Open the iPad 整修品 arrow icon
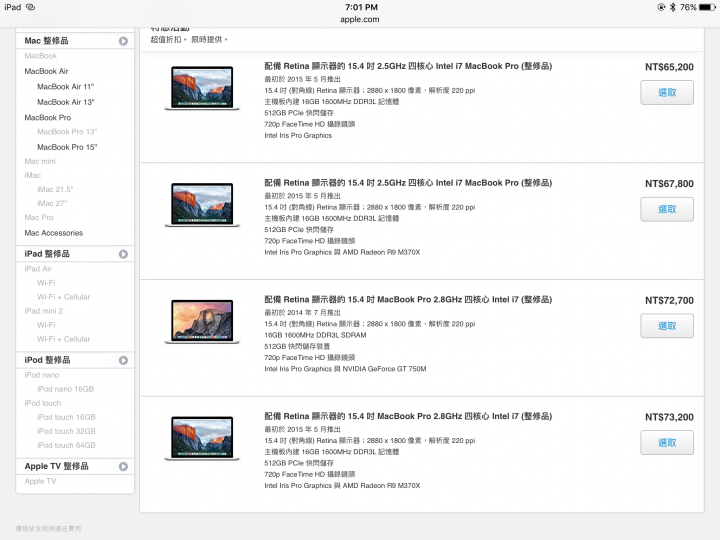Screen dimensions: 720x540 [123, 254]
